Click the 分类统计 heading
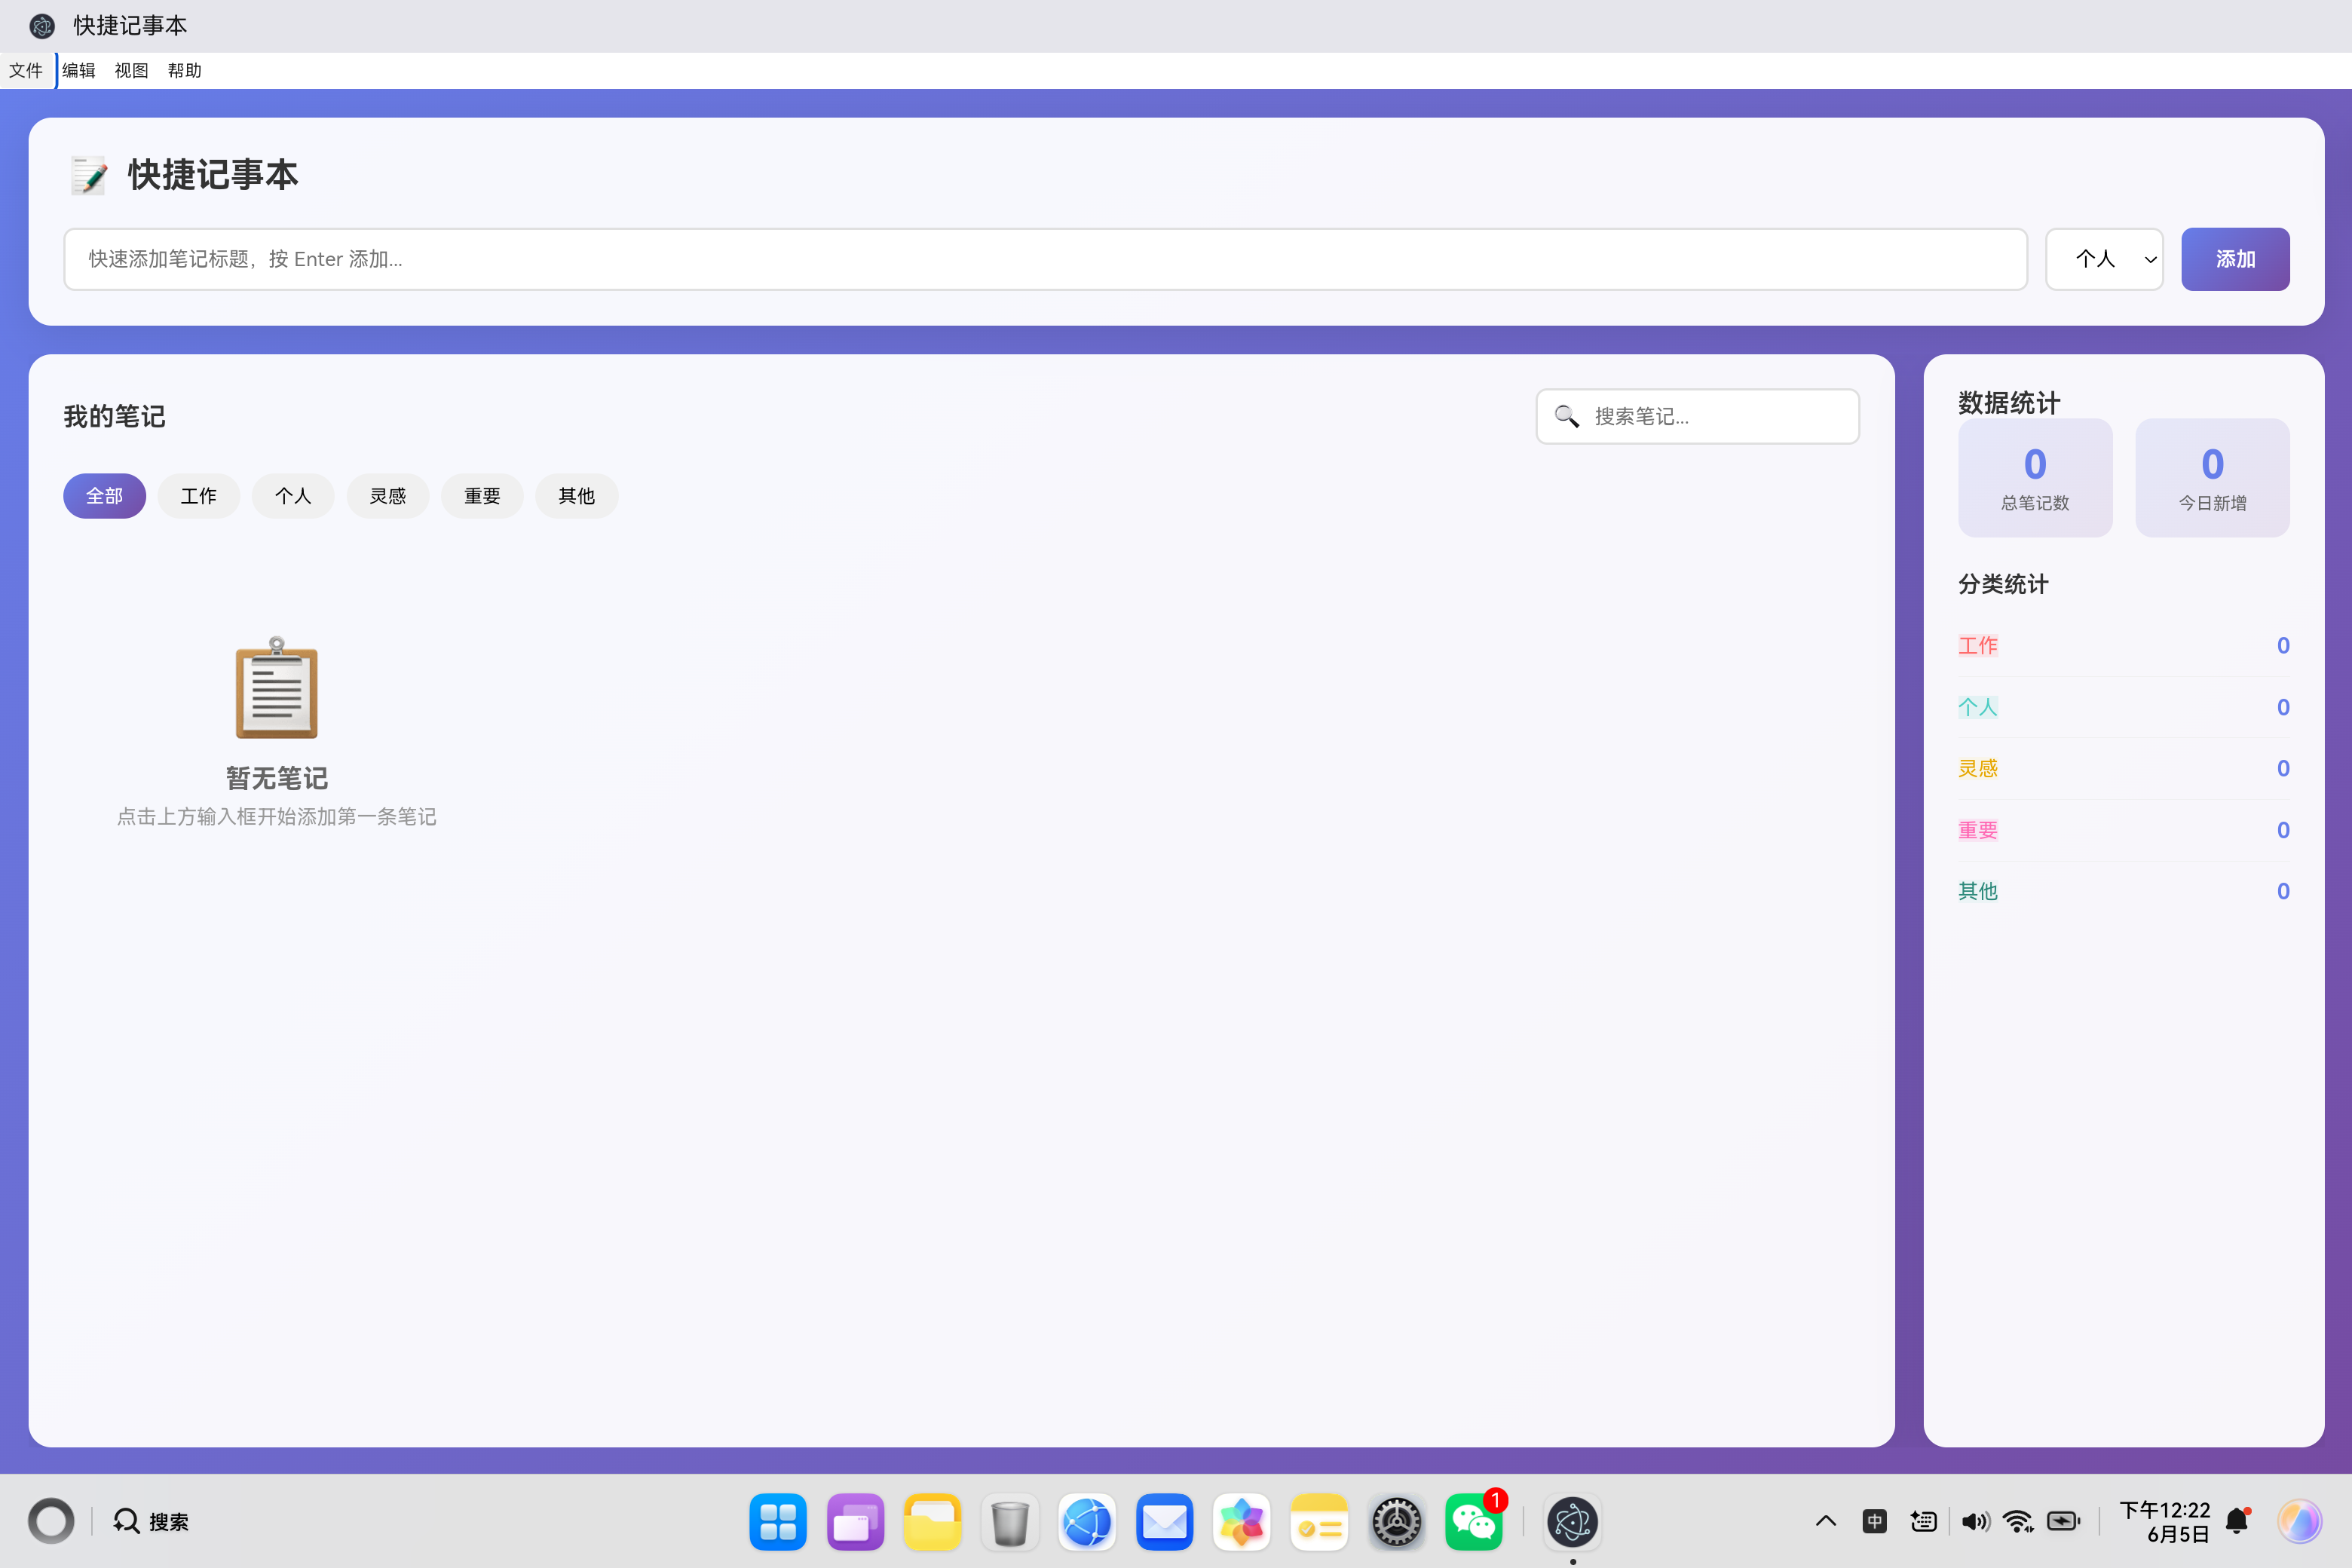2352x1568 pixels. tap(2003, 584)
